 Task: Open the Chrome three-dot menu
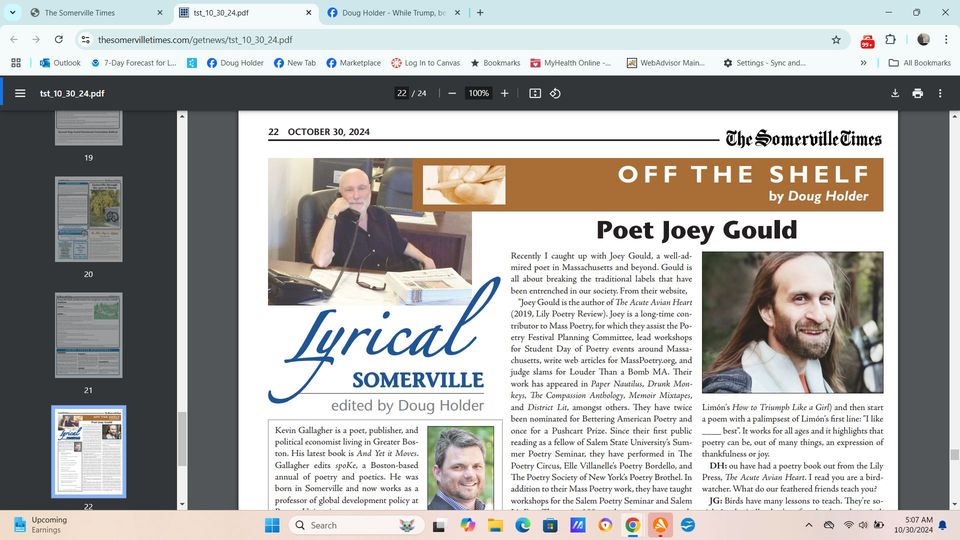[x=947, y=39]
